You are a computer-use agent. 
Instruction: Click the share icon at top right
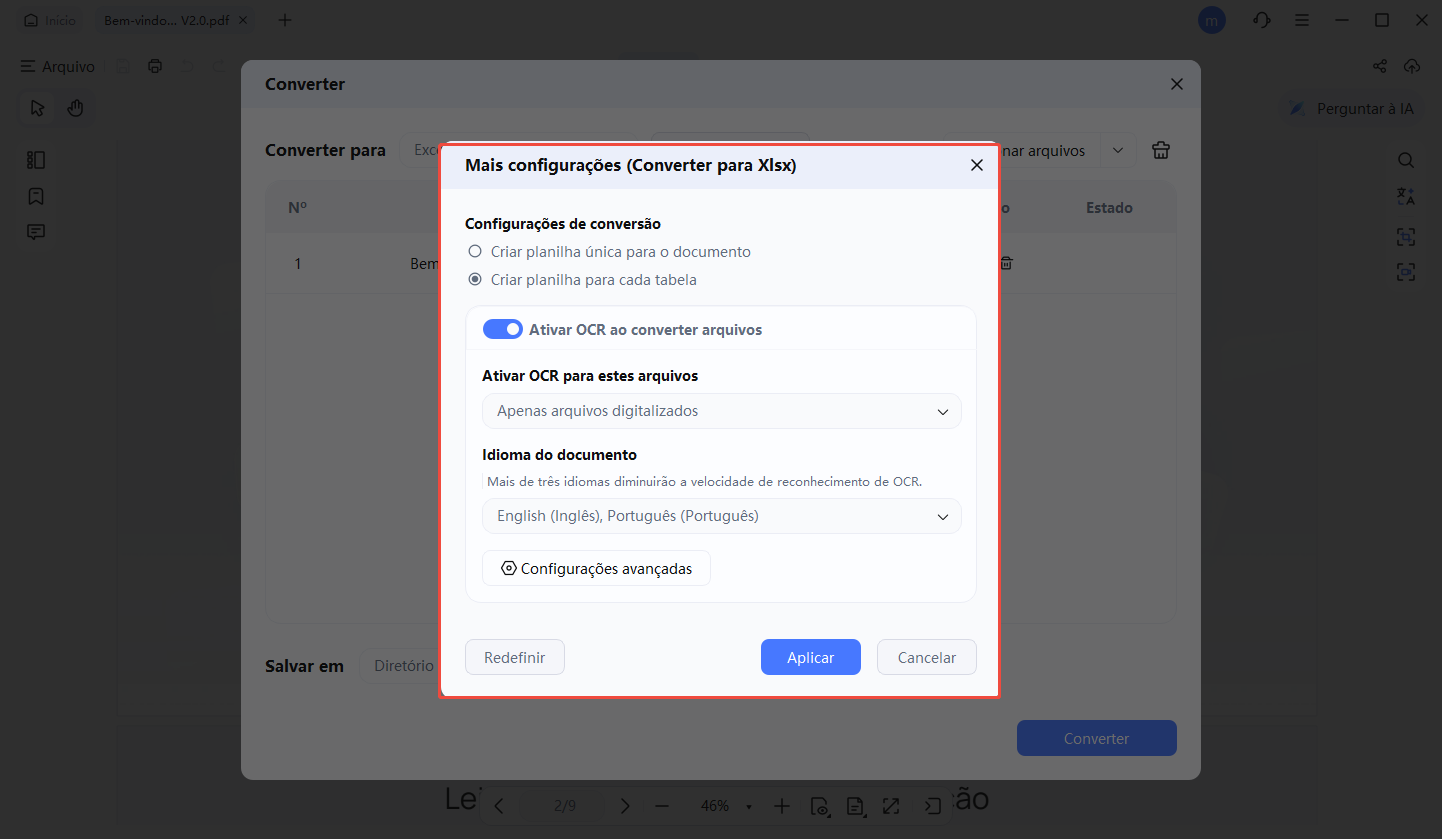point(1380,66)
